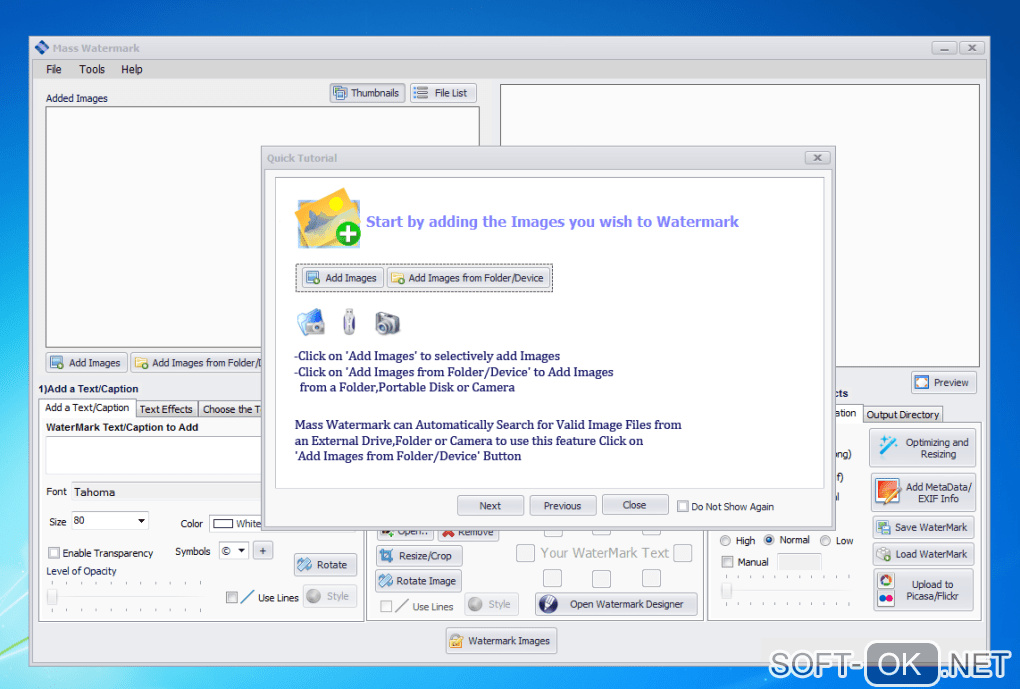1020x689 pixels.
Task: Toggle Use Lines checkbox in the image panel
Action: tap(386, 606)
